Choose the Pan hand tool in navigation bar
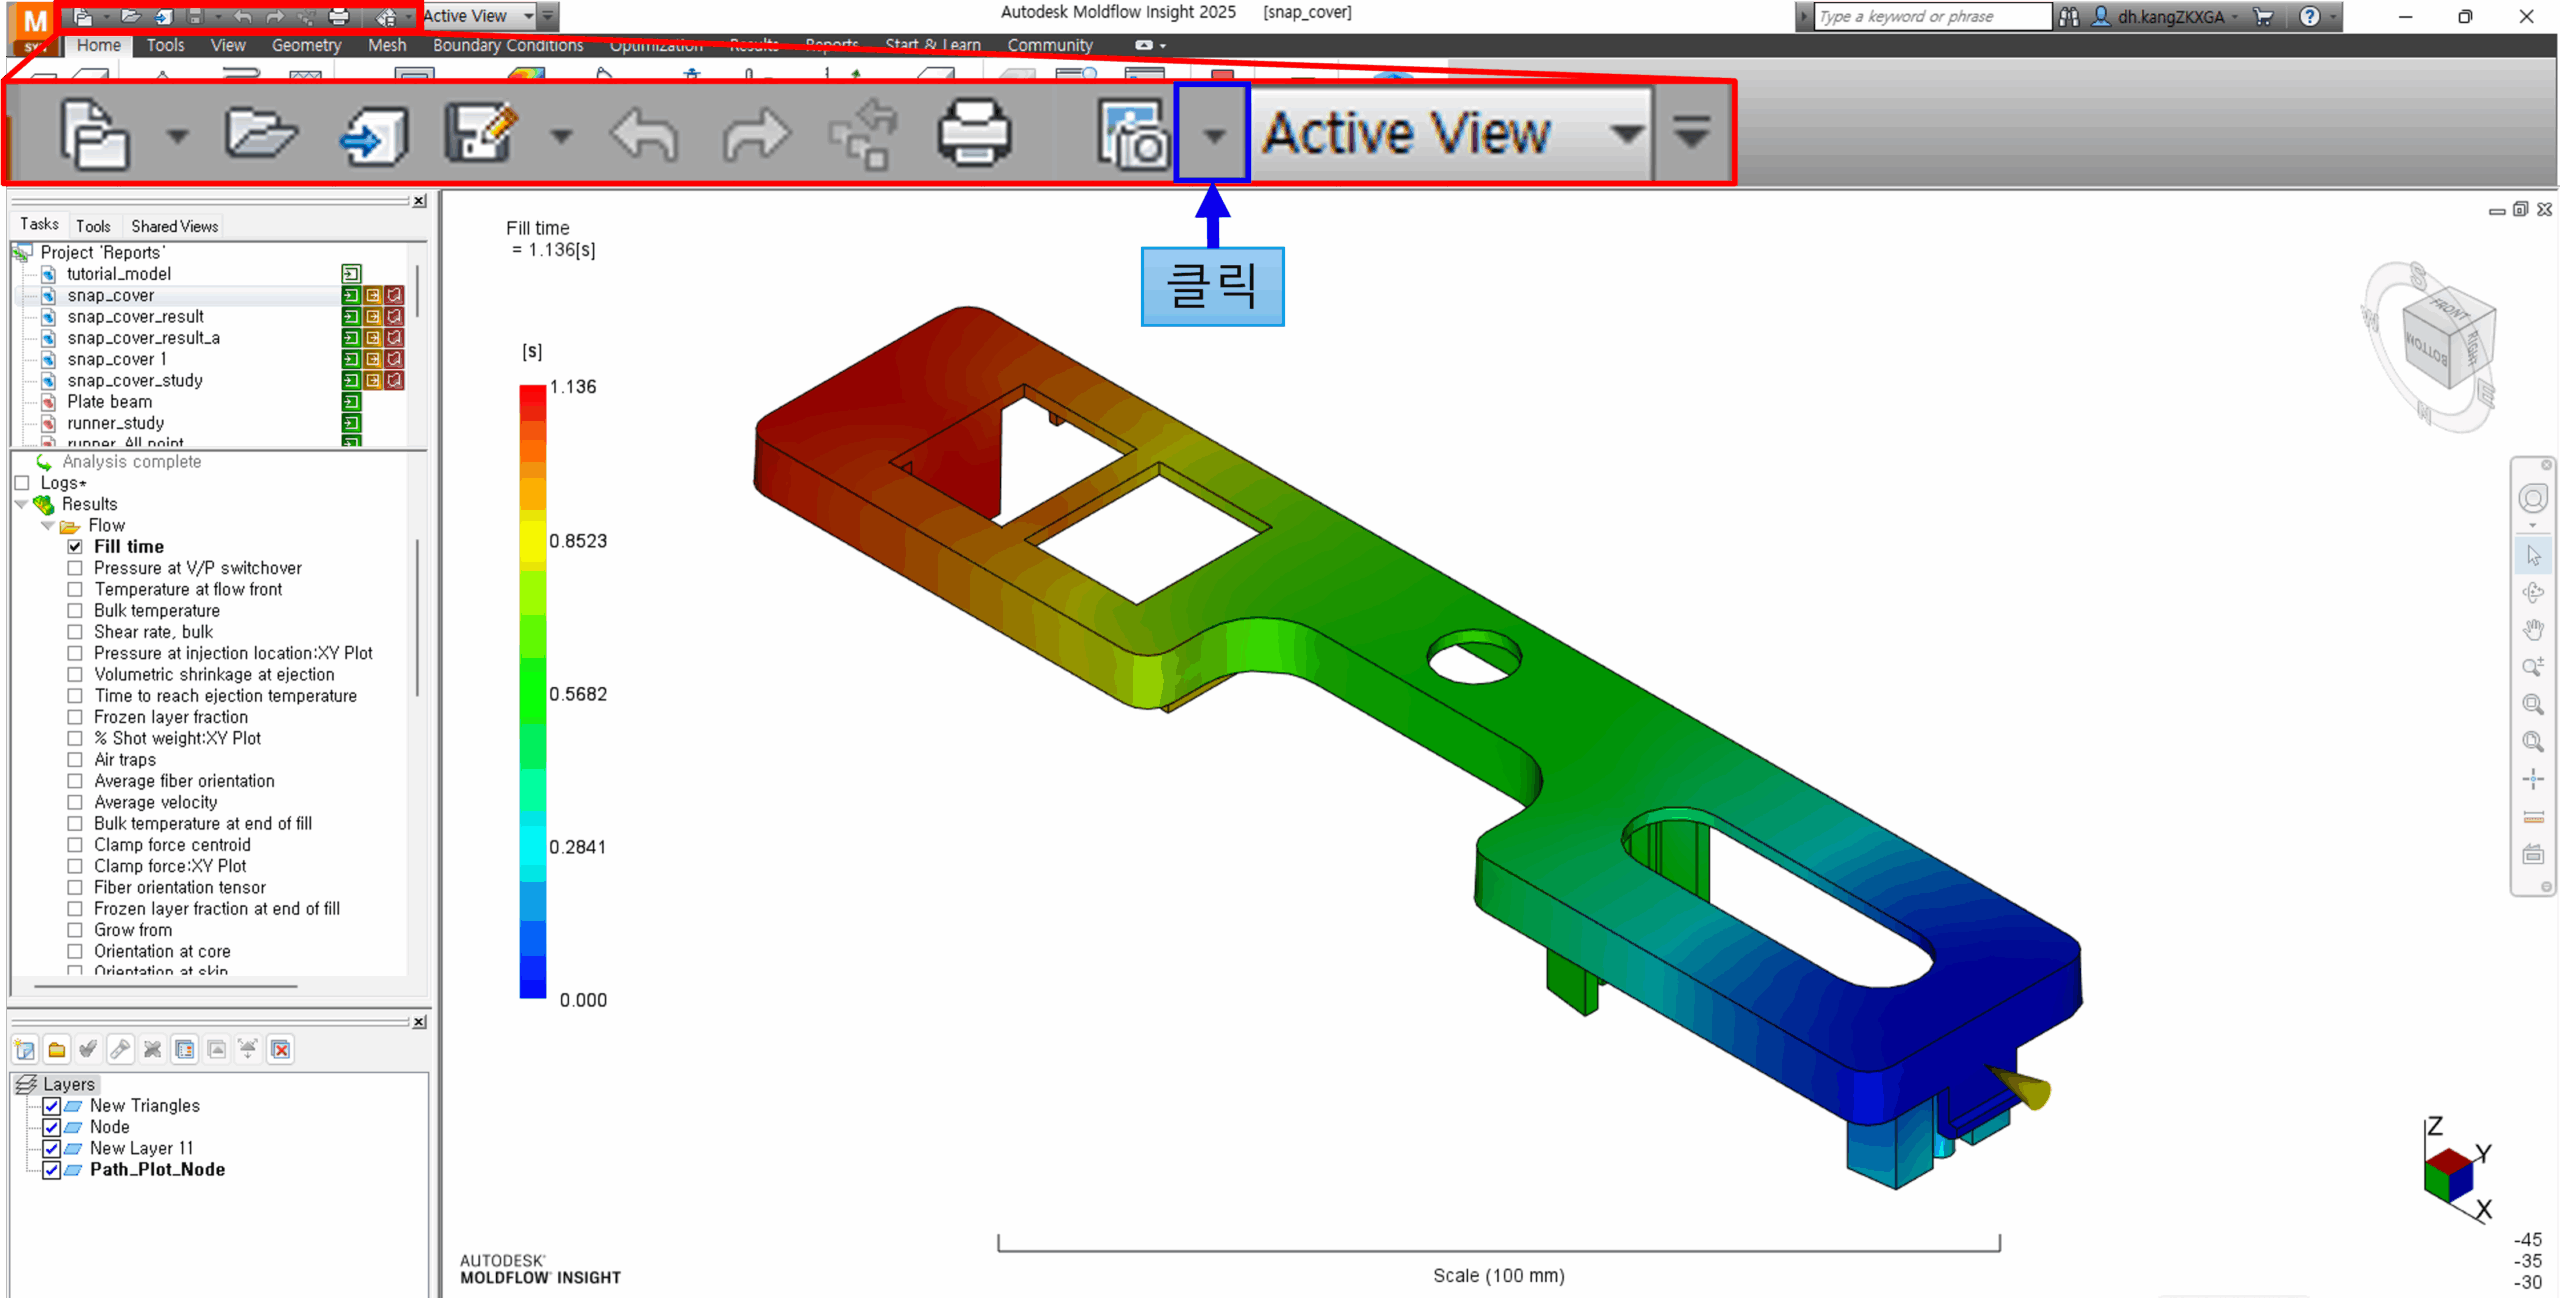The height and width of the screenshot is (1298, 2560). pyautogui.click(x=2533, y=629)
